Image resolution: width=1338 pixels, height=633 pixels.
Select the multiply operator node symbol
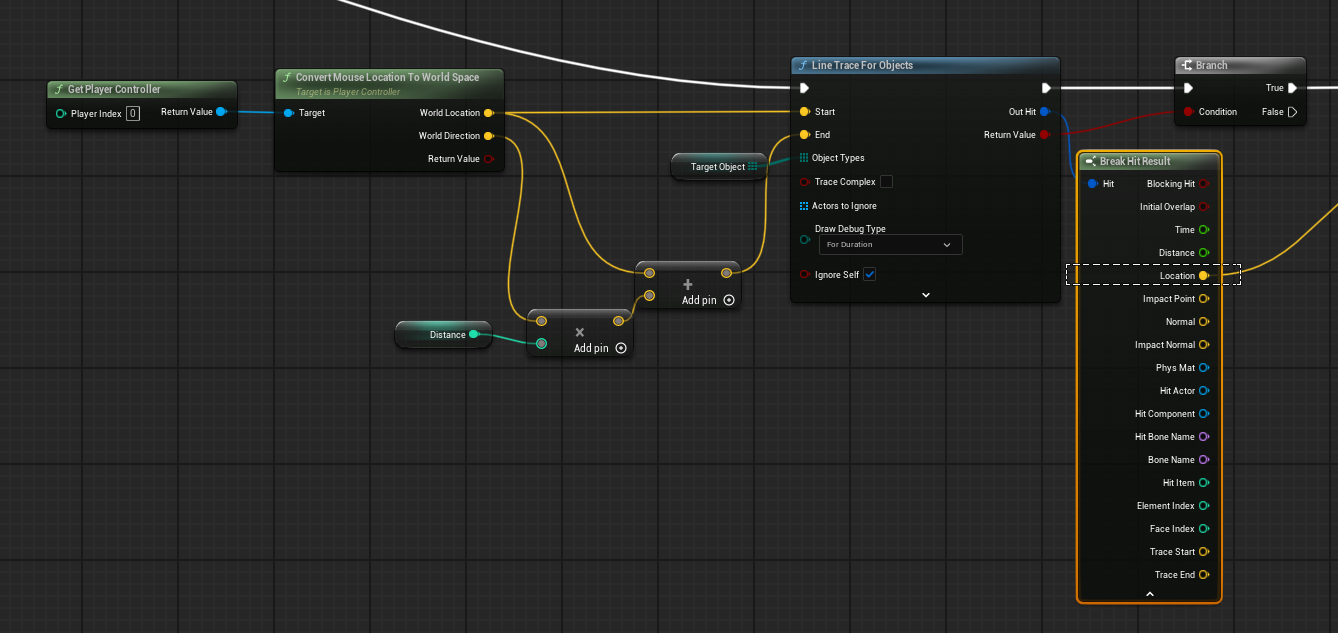[579, 332]
